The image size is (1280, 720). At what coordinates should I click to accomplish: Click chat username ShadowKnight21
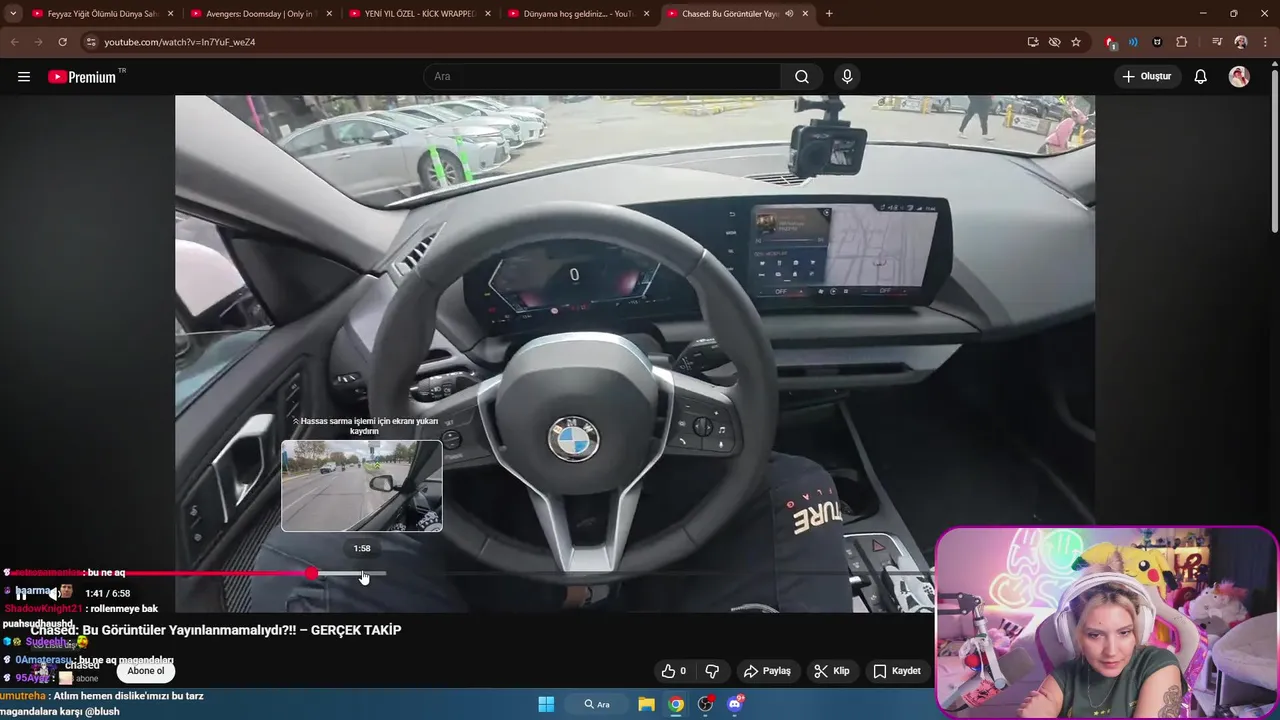[x=43, y=608]
